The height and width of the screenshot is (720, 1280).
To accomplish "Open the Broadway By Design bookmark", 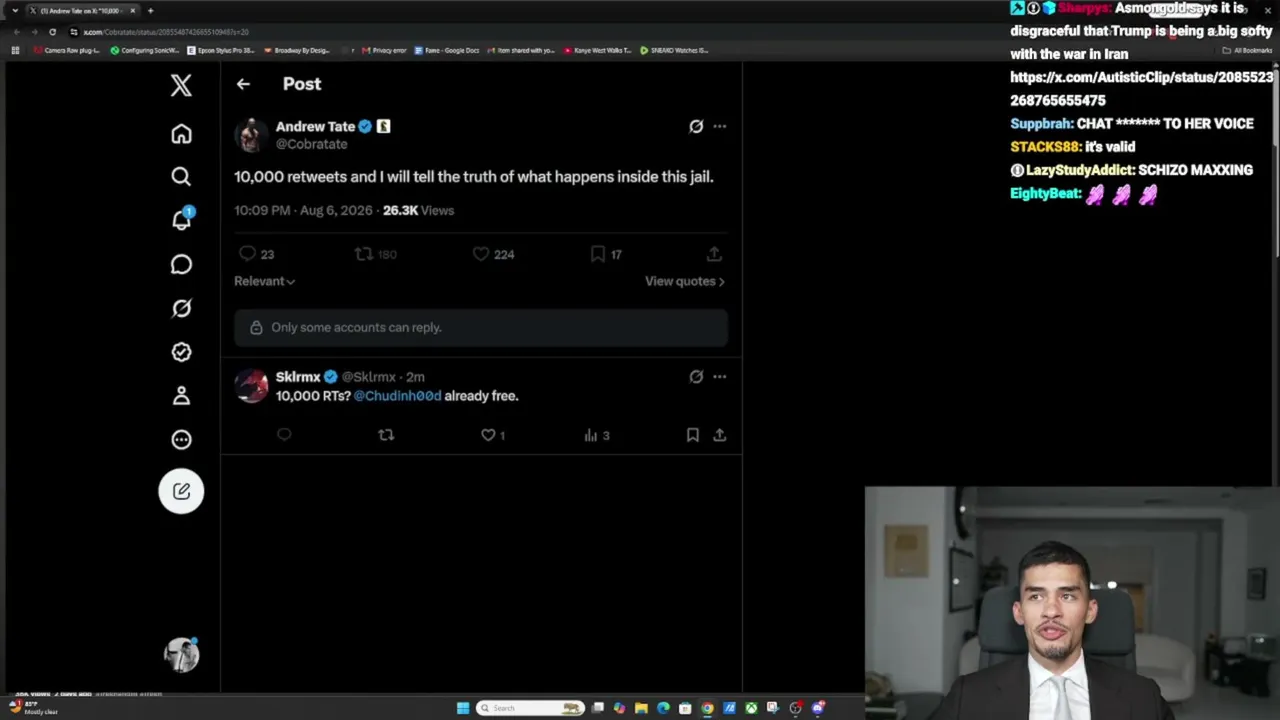I will click(x=297, y=50).
